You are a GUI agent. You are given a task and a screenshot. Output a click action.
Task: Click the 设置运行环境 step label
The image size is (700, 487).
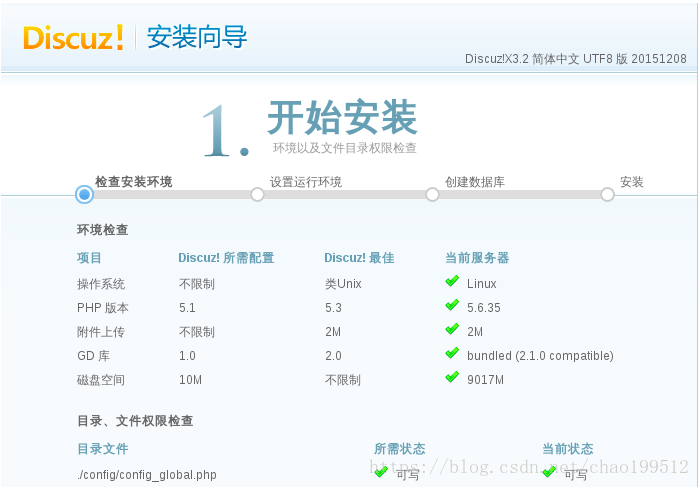tap(306, 182)
